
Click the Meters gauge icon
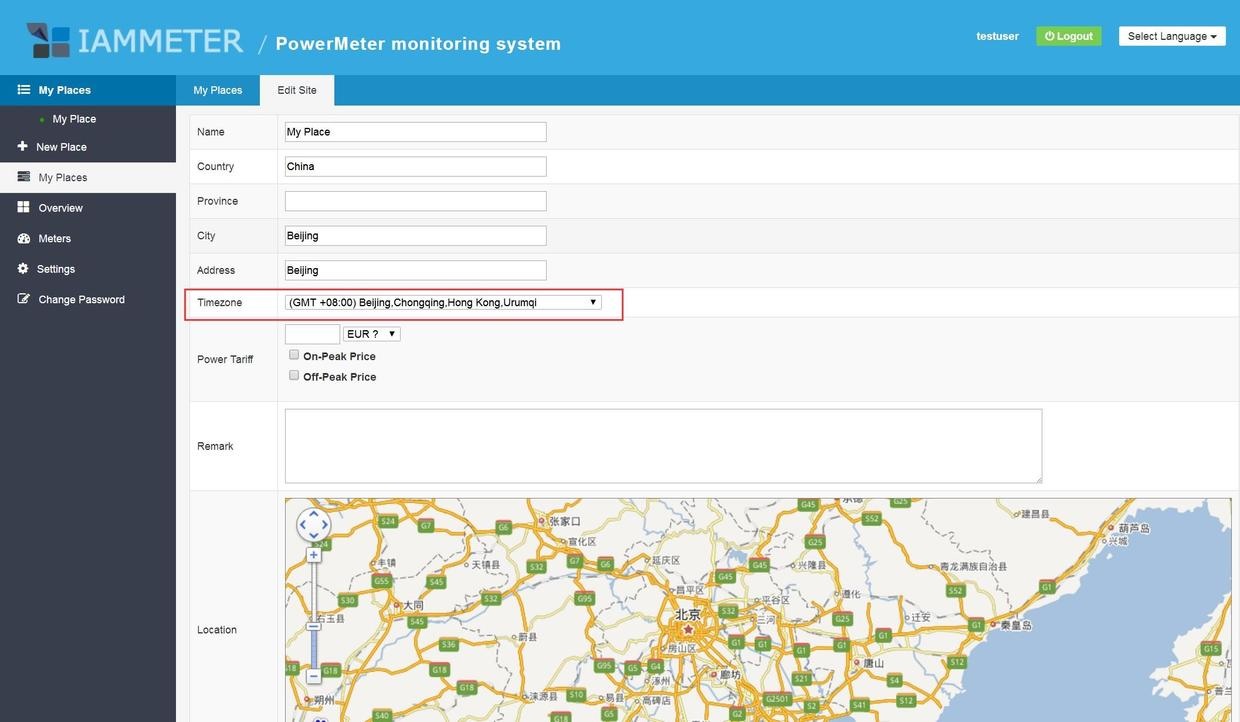pos(23,238)
